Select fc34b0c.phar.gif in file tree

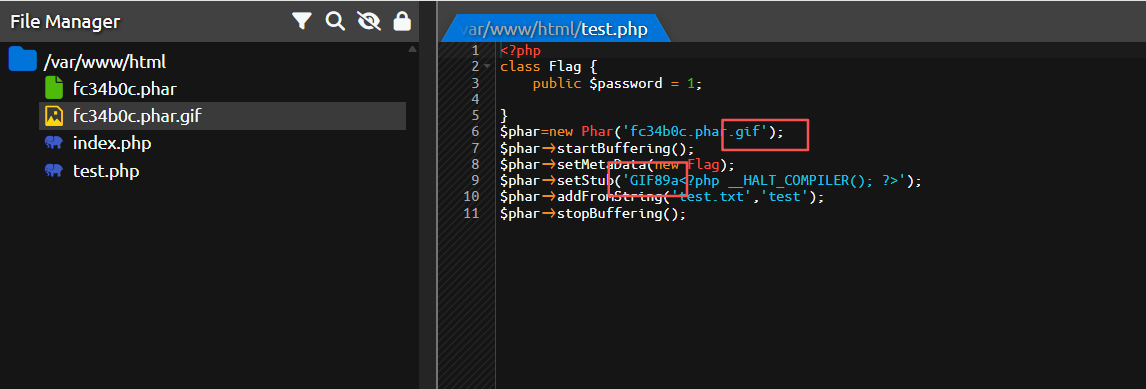click(x=221, y=116)
